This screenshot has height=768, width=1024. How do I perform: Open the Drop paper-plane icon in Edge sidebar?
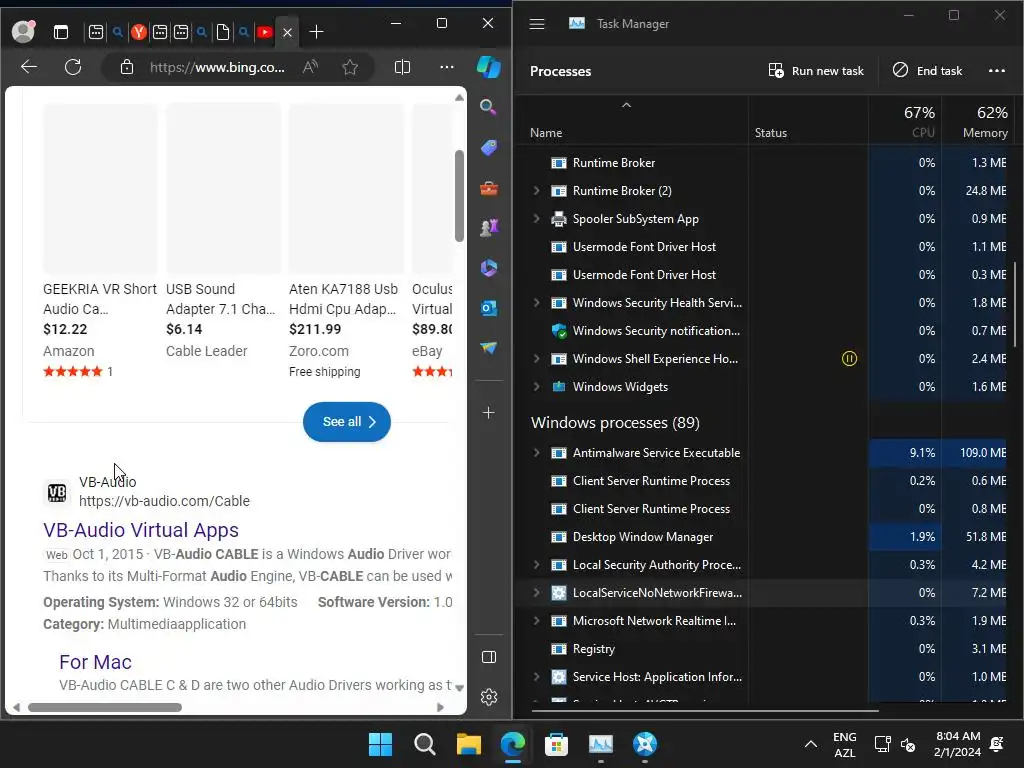(488, 348)
